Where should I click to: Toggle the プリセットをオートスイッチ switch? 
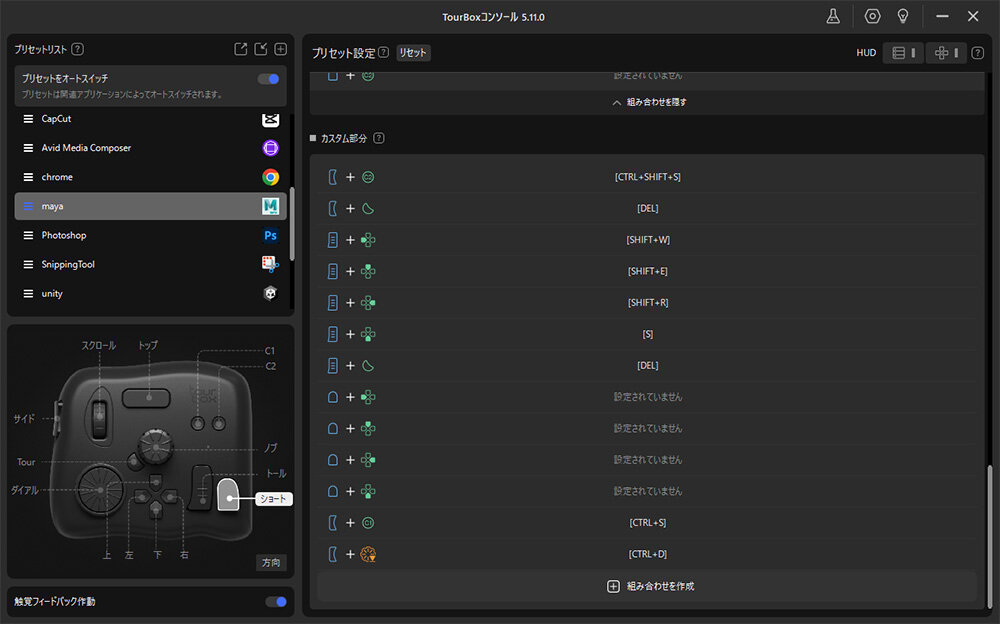(268, 79)
